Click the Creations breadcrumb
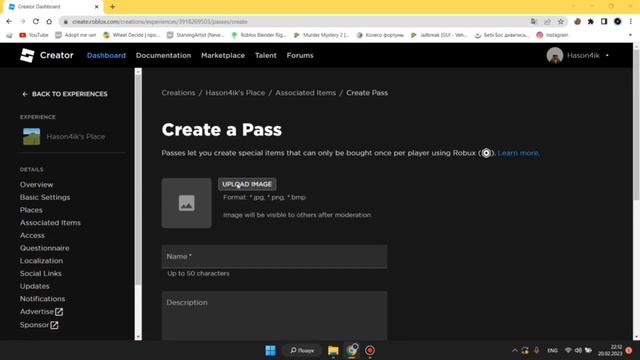This screenshot has width=640, height=360. [x=178, y=93]
